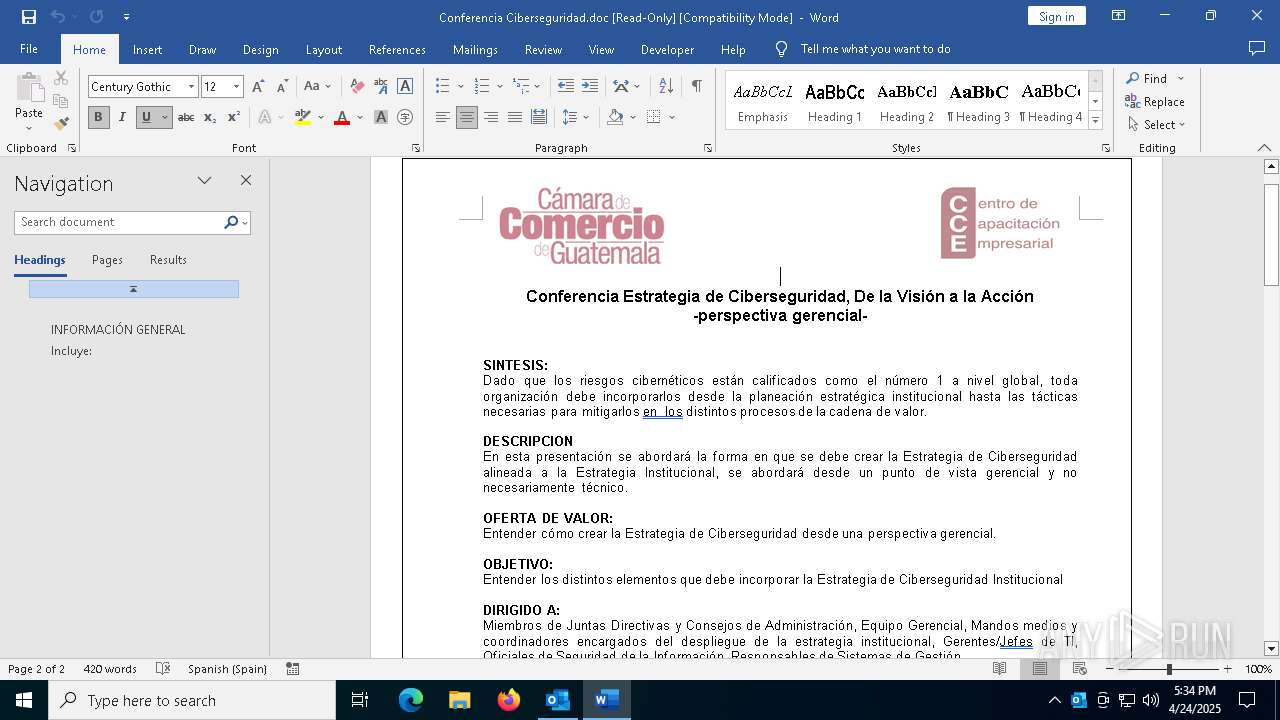Viewport: 1280px width, 720px height.
Task: Switch to Web Layout view
Action: tap(1080, 669)
